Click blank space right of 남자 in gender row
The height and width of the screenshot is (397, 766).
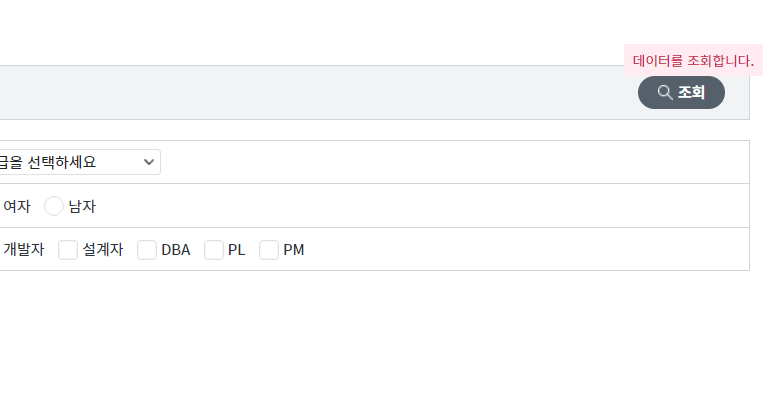pyautogui.click(x=420, y=206)
